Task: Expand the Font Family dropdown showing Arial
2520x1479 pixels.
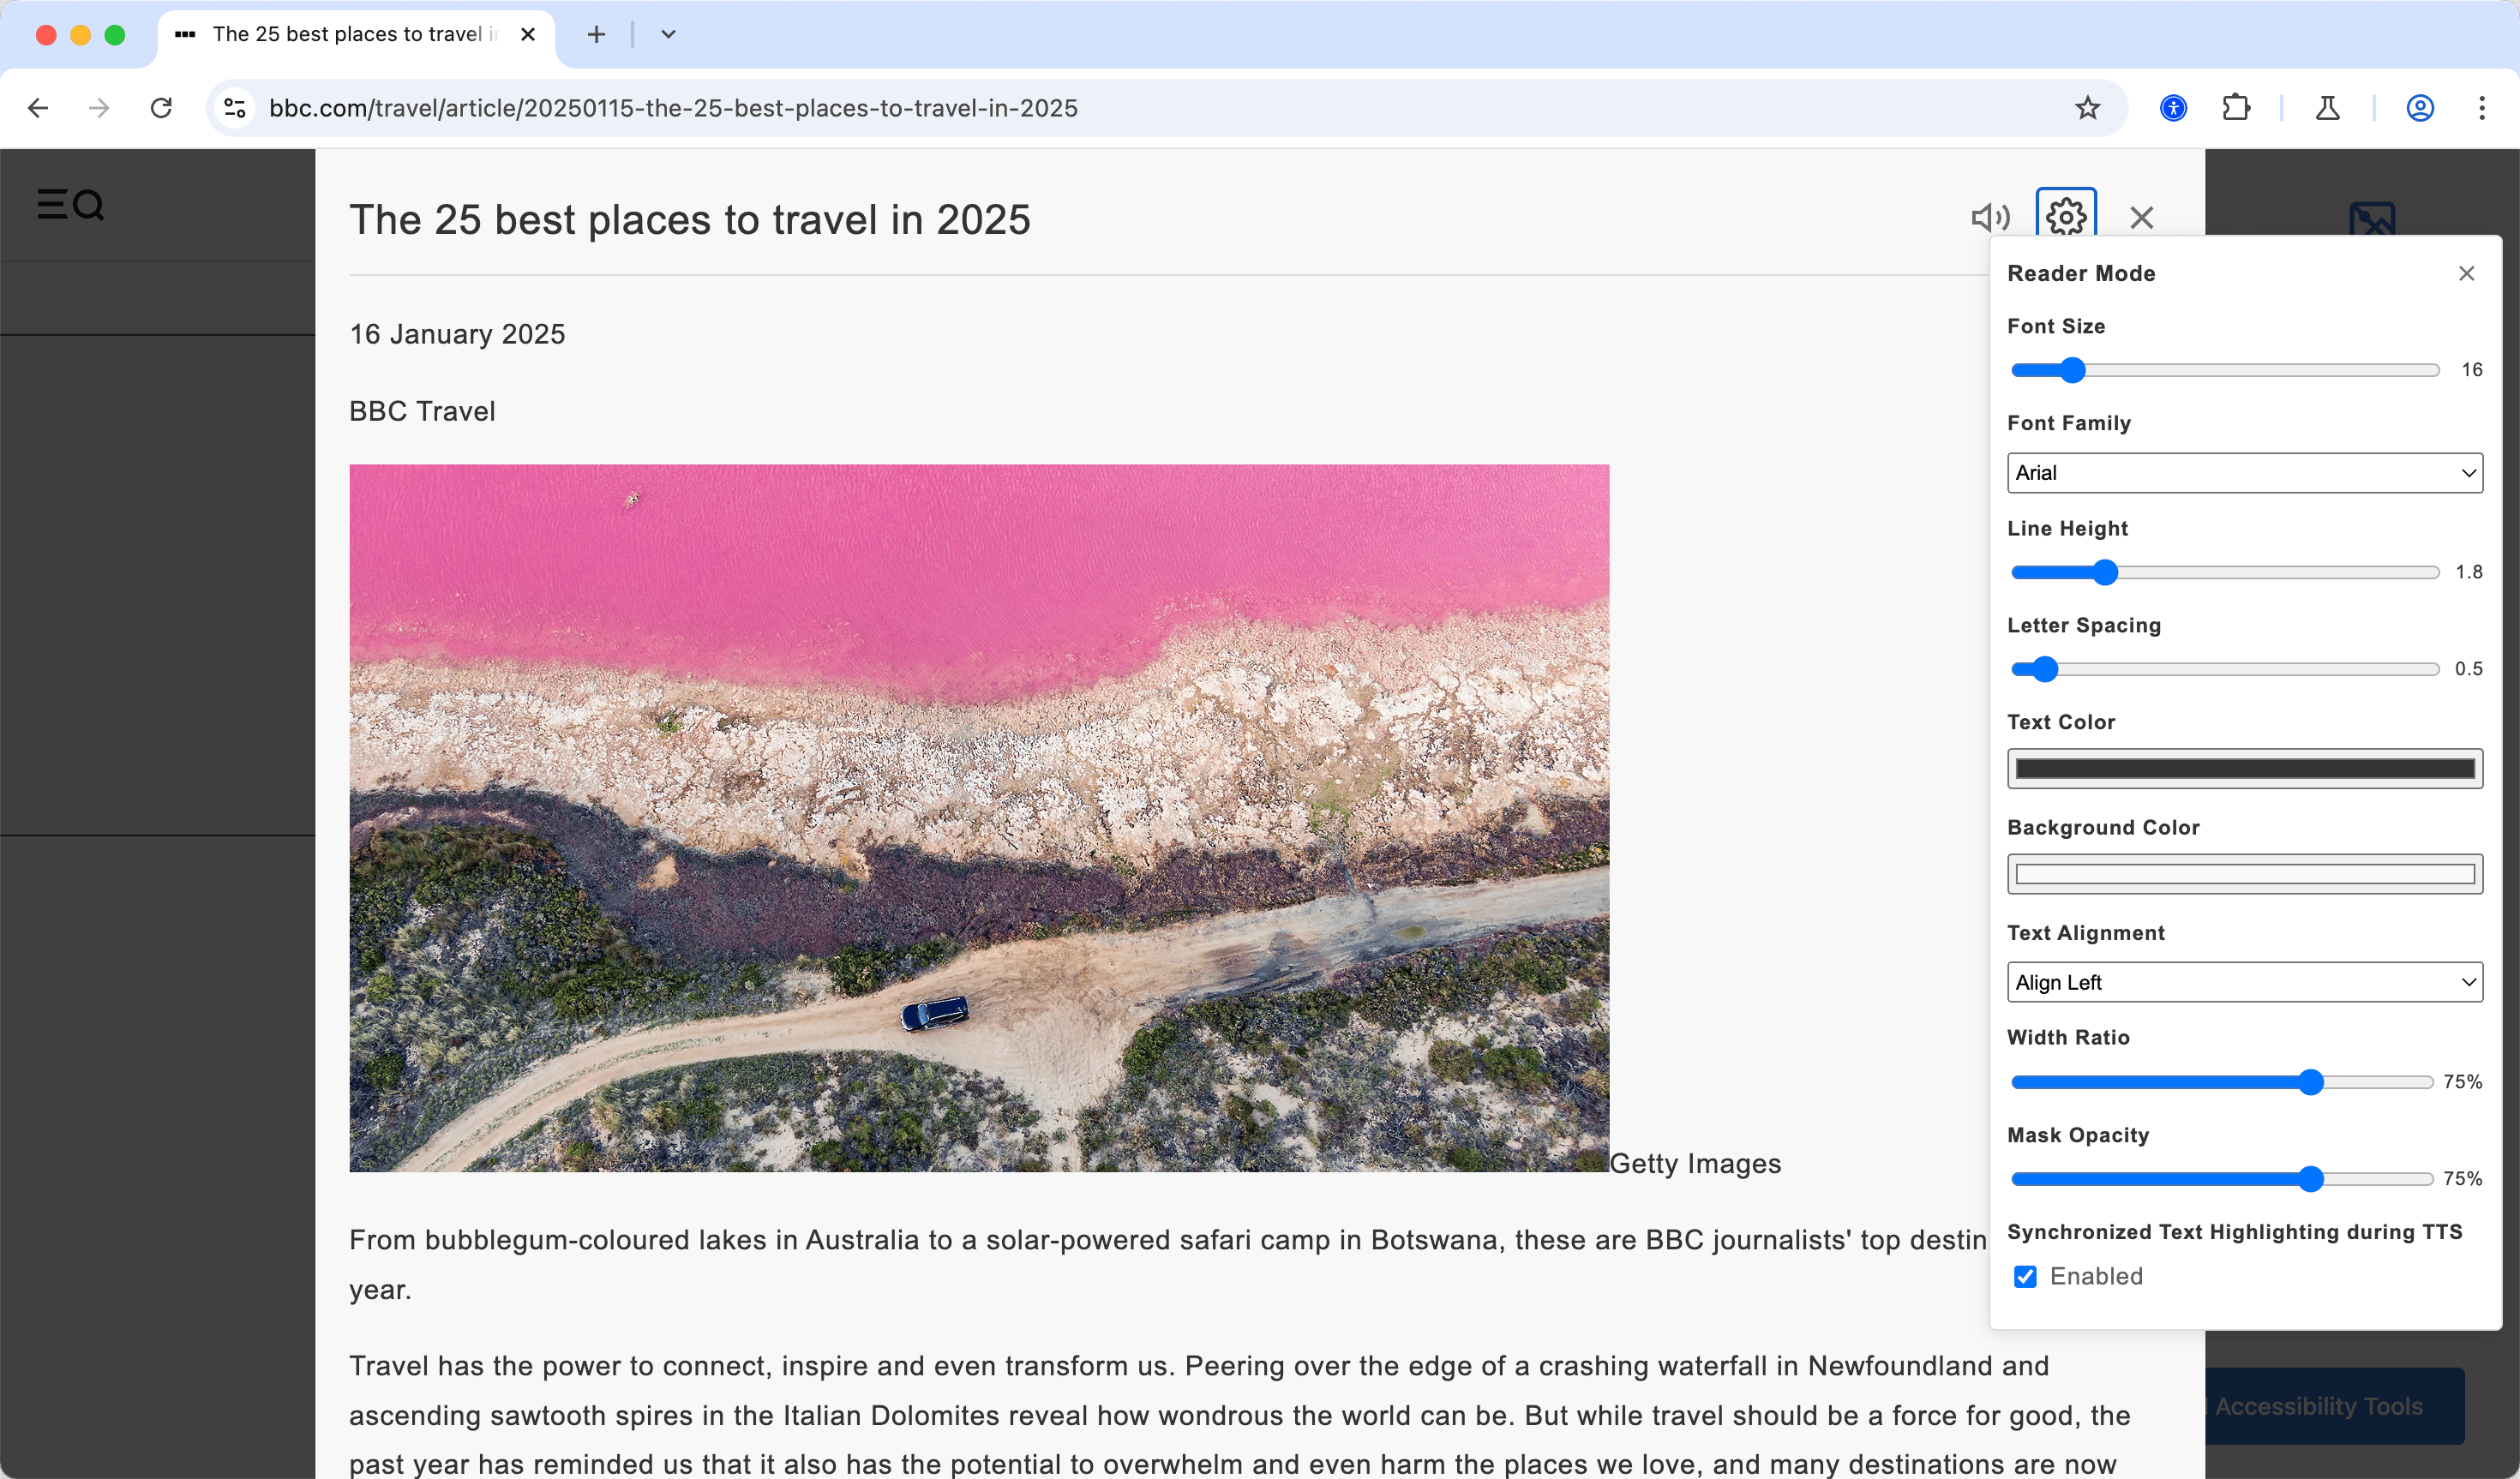Action: tap(2244, 472)
